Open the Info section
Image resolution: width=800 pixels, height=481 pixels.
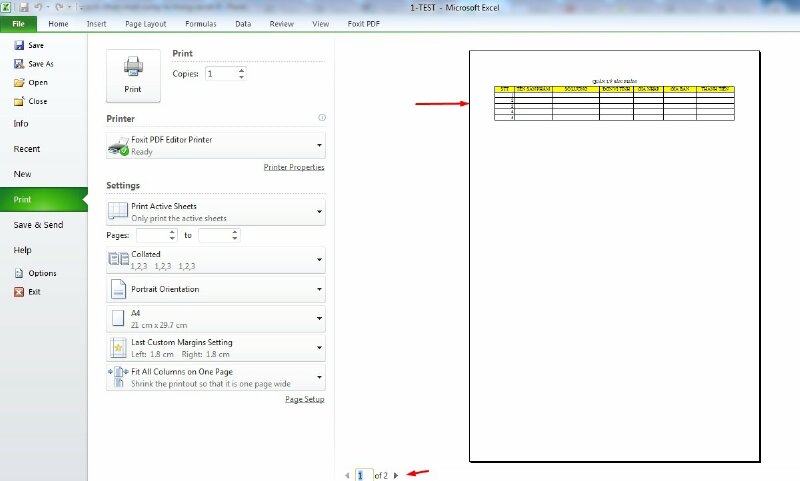[21, 123]
